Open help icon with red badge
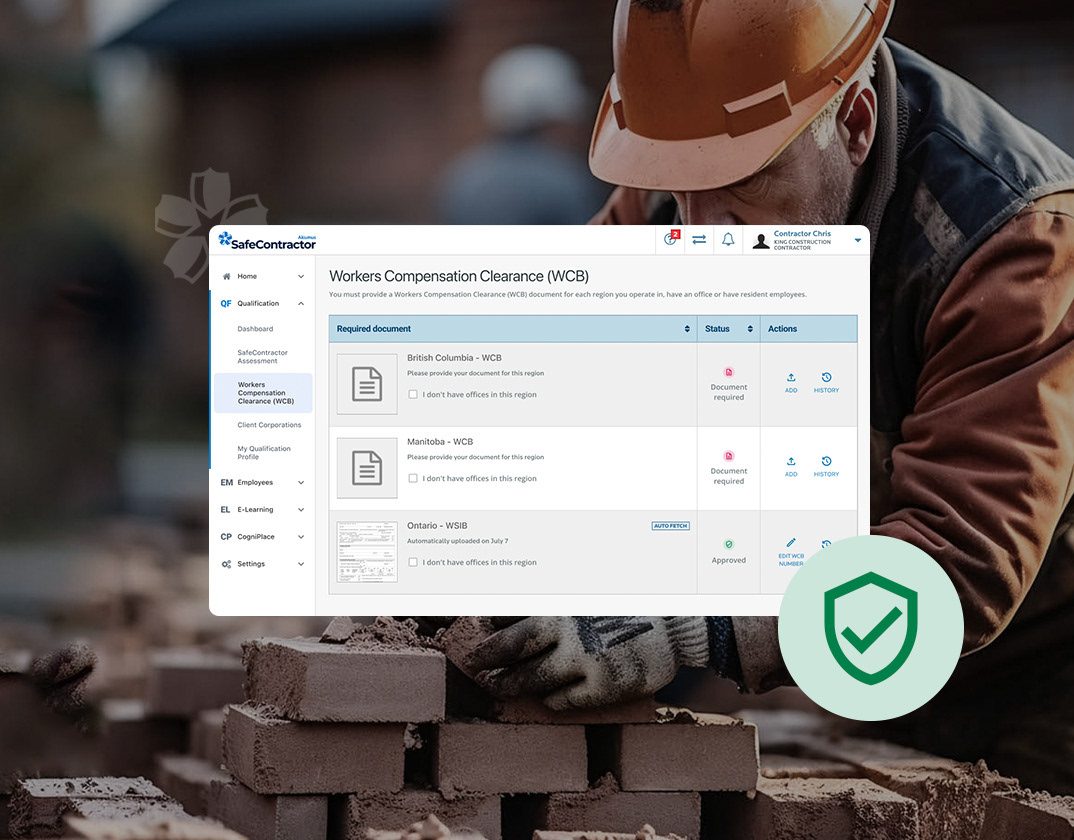The width and height of the screenshot is (1074, 840). tap(671, 239)
